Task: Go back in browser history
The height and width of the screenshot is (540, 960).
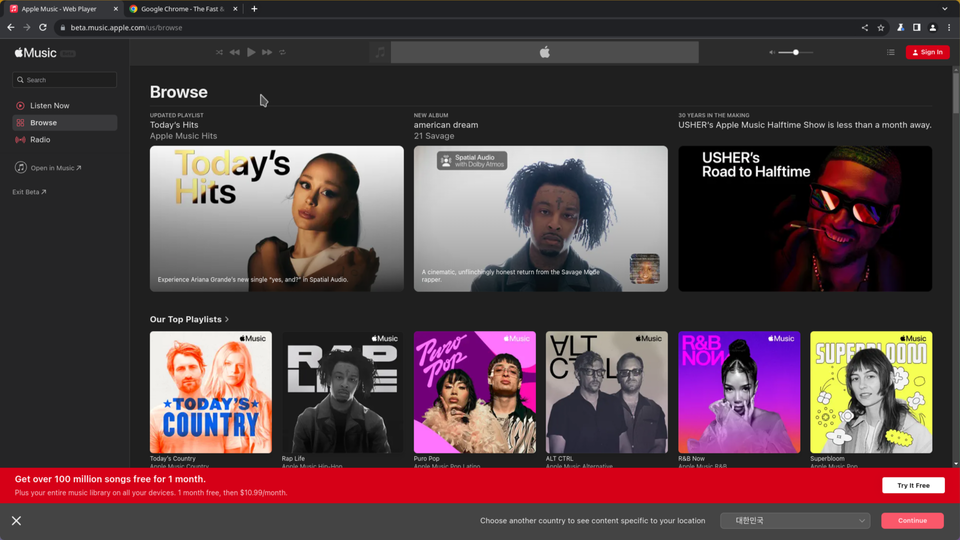Action: (10, 28)
